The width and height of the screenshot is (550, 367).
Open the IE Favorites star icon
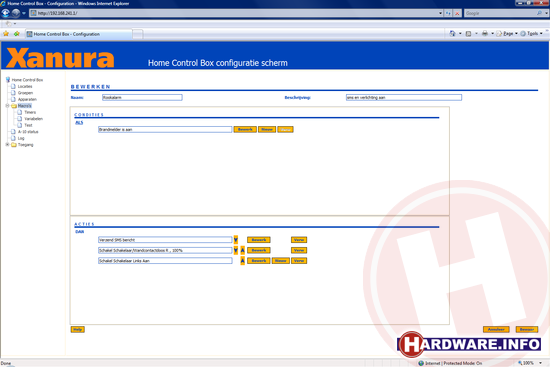click(x=6, y=34)
